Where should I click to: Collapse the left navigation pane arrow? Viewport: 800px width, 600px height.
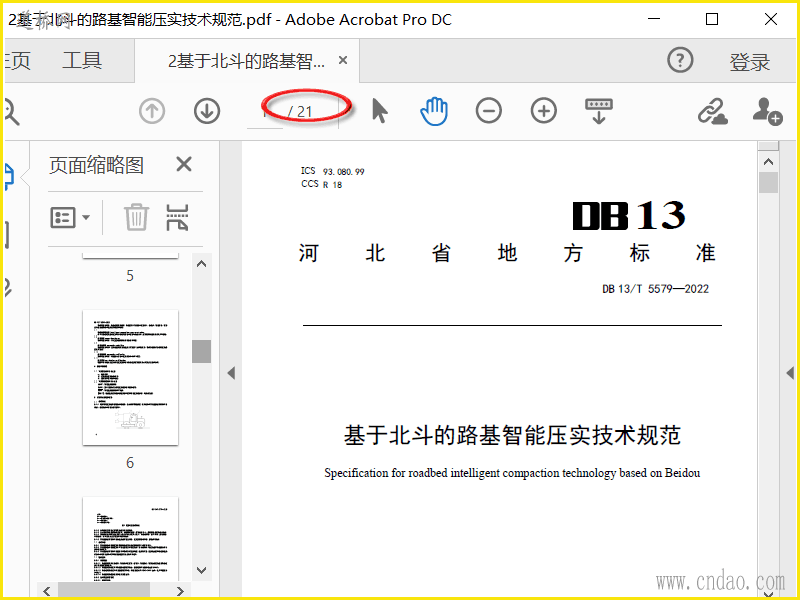click(x=231, y=373)
